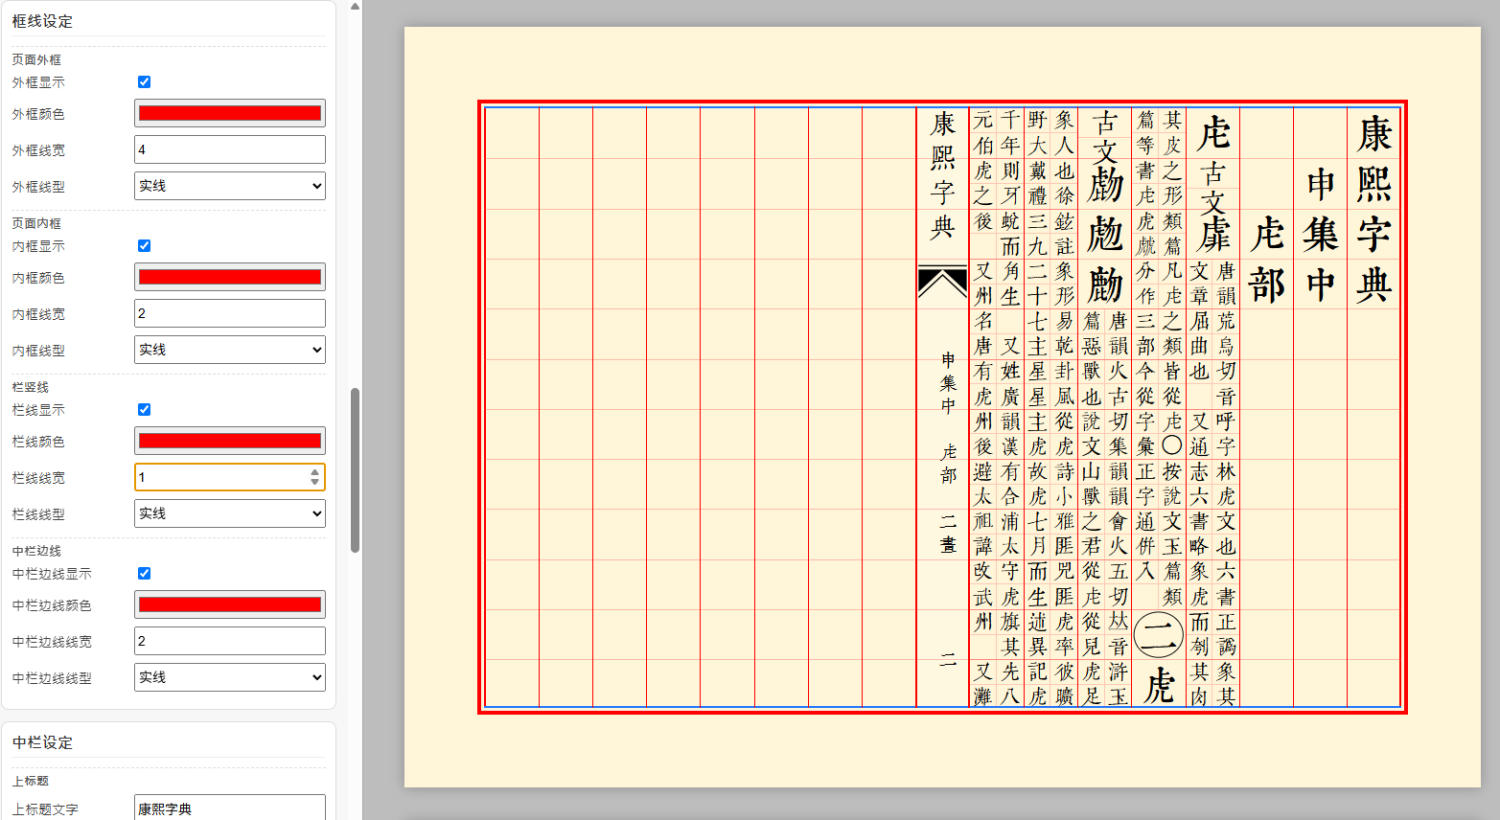Decrease 栏线线宽 with the down stepper arrow
The width and height of the screenshot is (1500, 820).
[315, 483]
